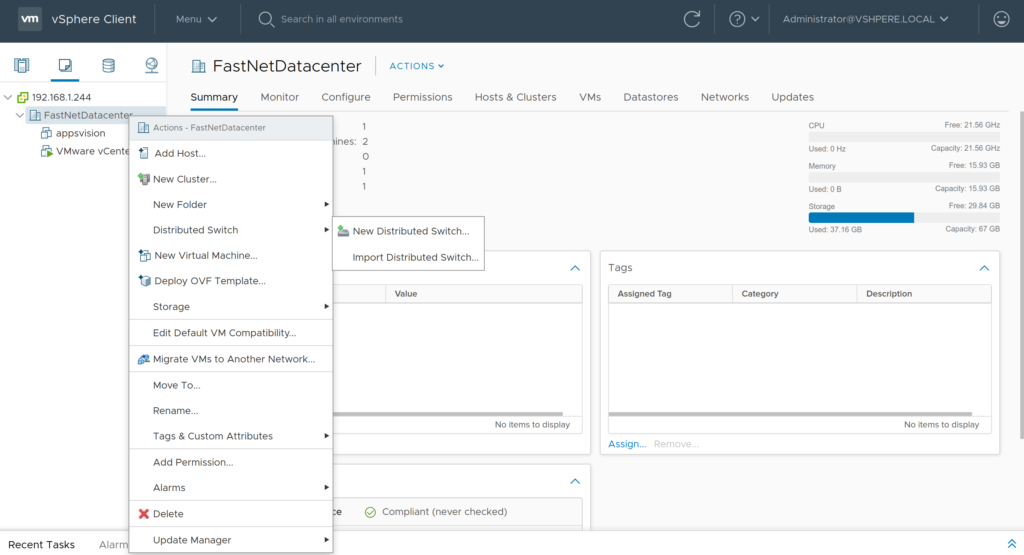Click the search magnifier icon
The image size is (1024, 555).
tap(265, 19)
